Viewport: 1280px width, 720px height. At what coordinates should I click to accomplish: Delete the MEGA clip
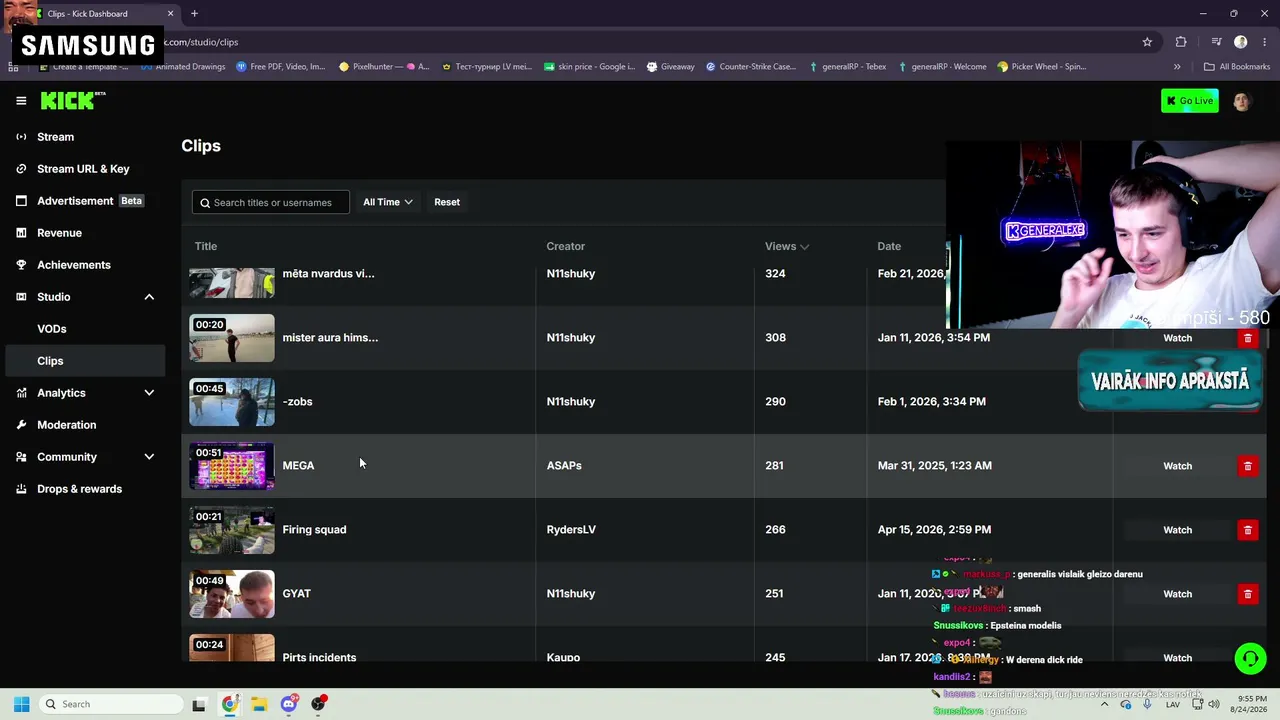coord(1247,466)
